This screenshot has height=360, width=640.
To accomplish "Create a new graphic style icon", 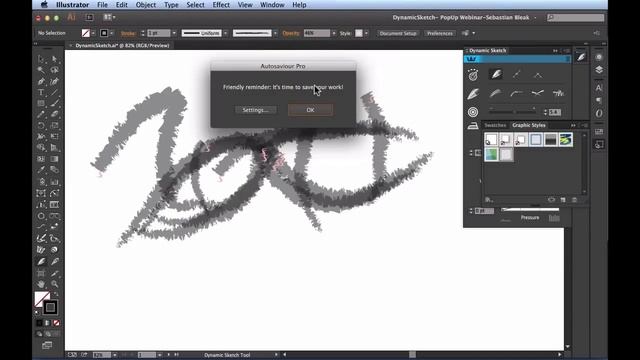I will pos(563,200).
